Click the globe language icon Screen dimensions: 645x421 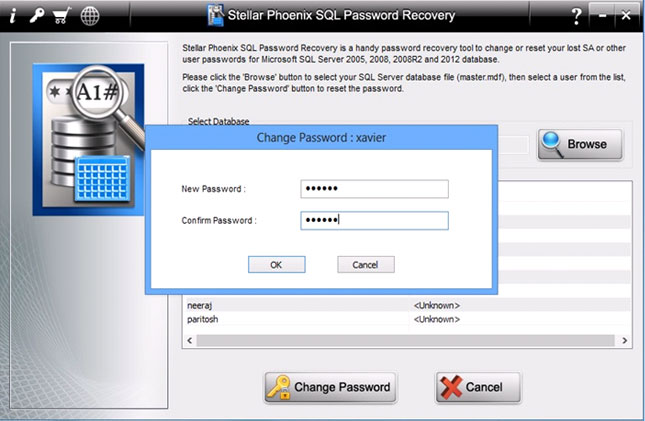click(x=90, y=16)
